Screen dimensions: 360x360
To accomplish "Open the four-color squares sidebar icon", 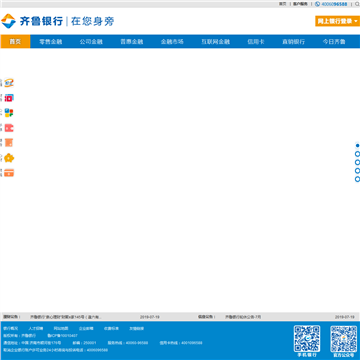I will [x=9, y=113].
